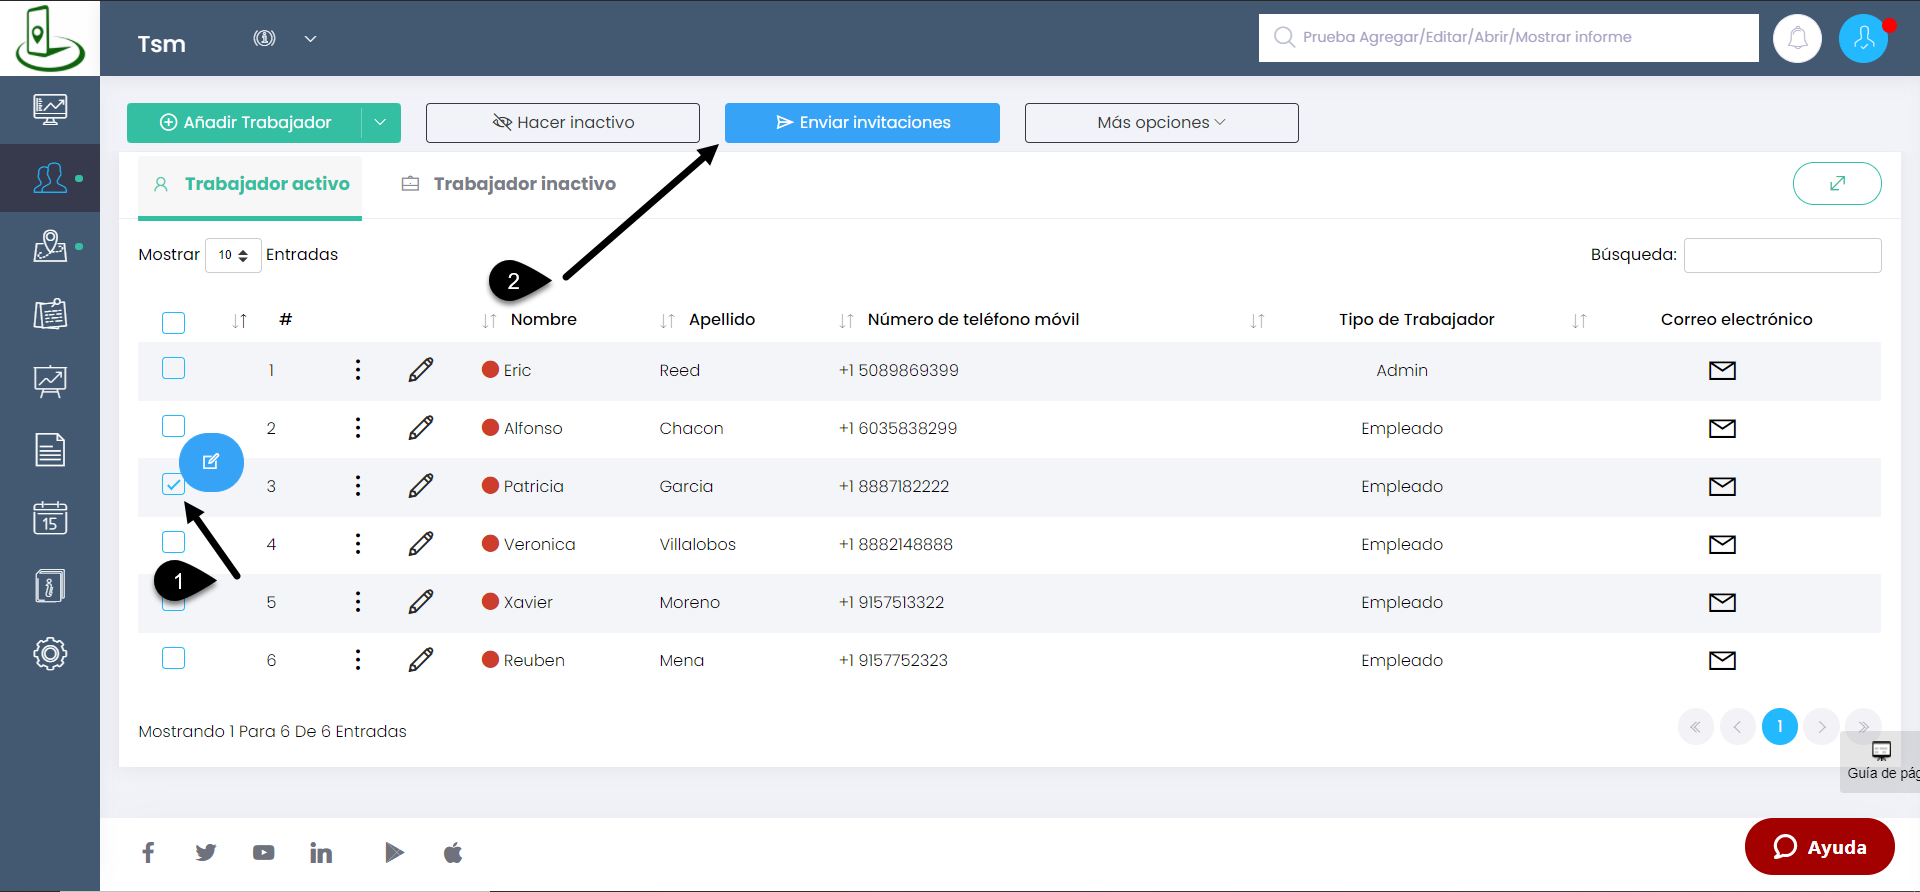Click the Hacer inactivo button

click(562, 123)
